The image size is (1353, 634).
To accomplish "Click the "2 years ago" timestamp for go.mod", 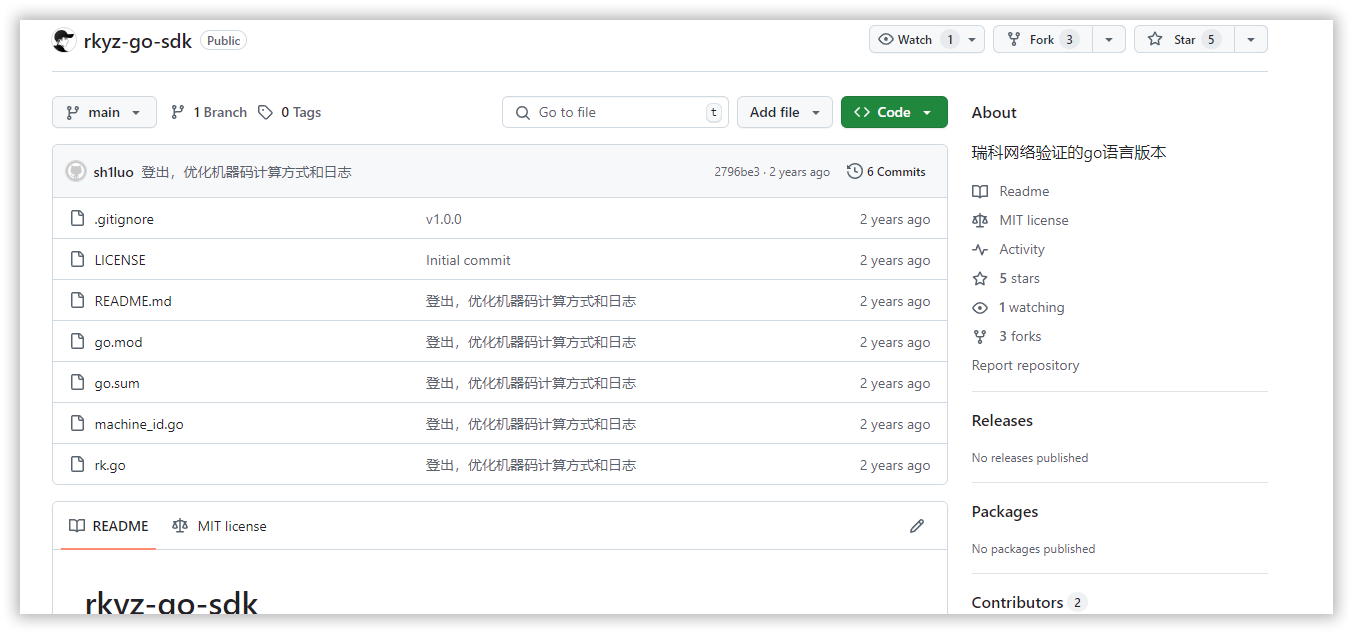I will (895, 342).
